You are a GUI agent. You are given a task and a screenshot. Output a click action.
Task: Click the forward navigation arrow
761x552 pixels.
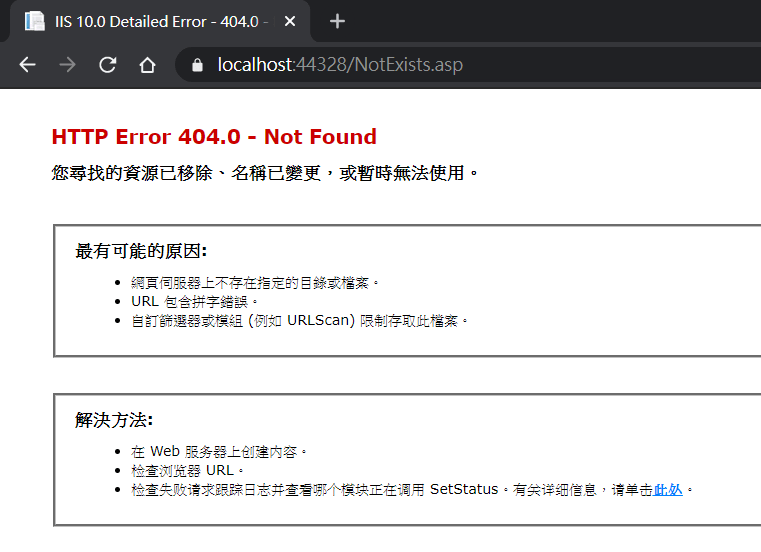(x=67, y=65)
